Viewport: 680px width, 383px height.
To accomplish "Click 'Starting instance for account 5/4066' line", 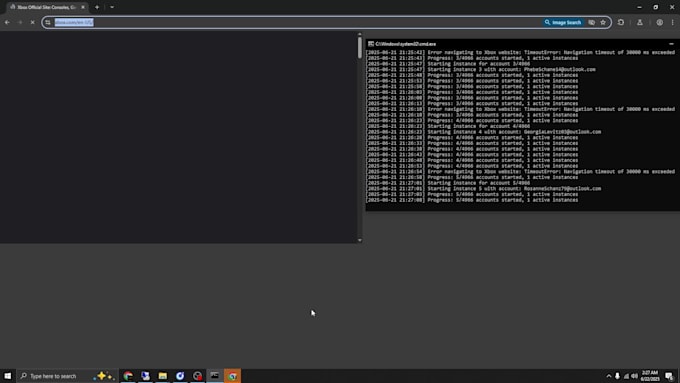I will [448, 183].
